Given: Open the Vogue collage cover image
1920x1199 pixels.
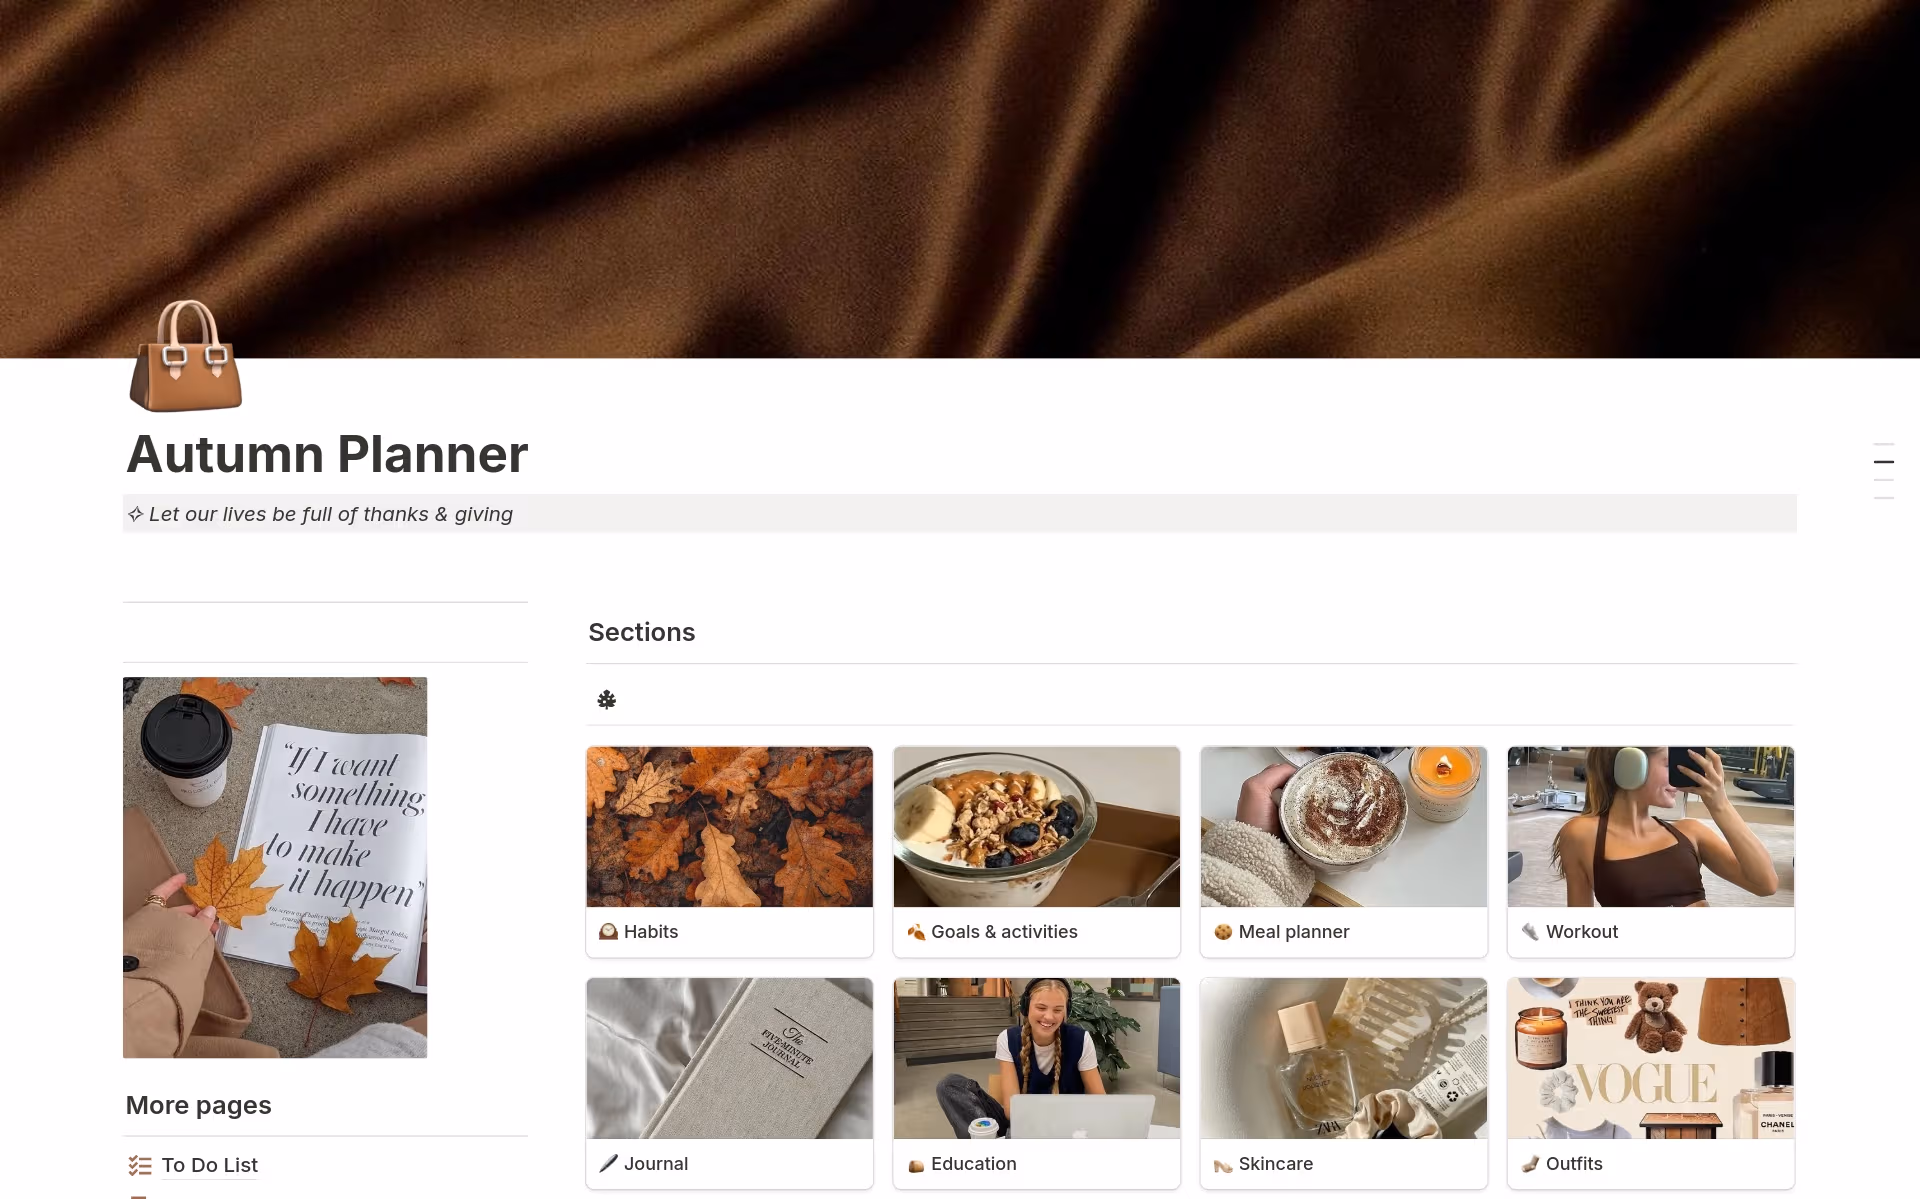Looking at the screenshot, I should tap(1650, 1059).
